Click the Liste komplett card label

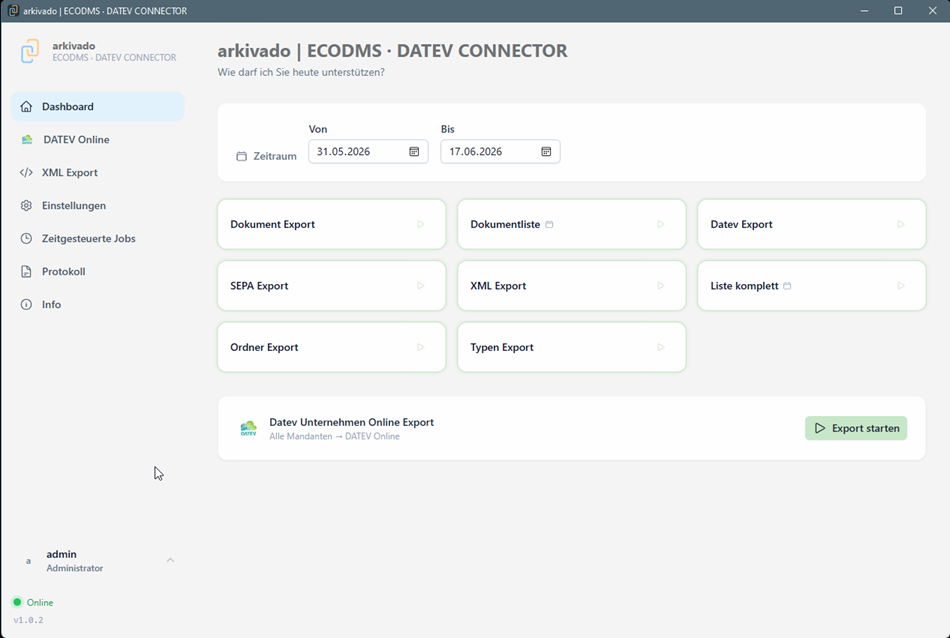744,286
